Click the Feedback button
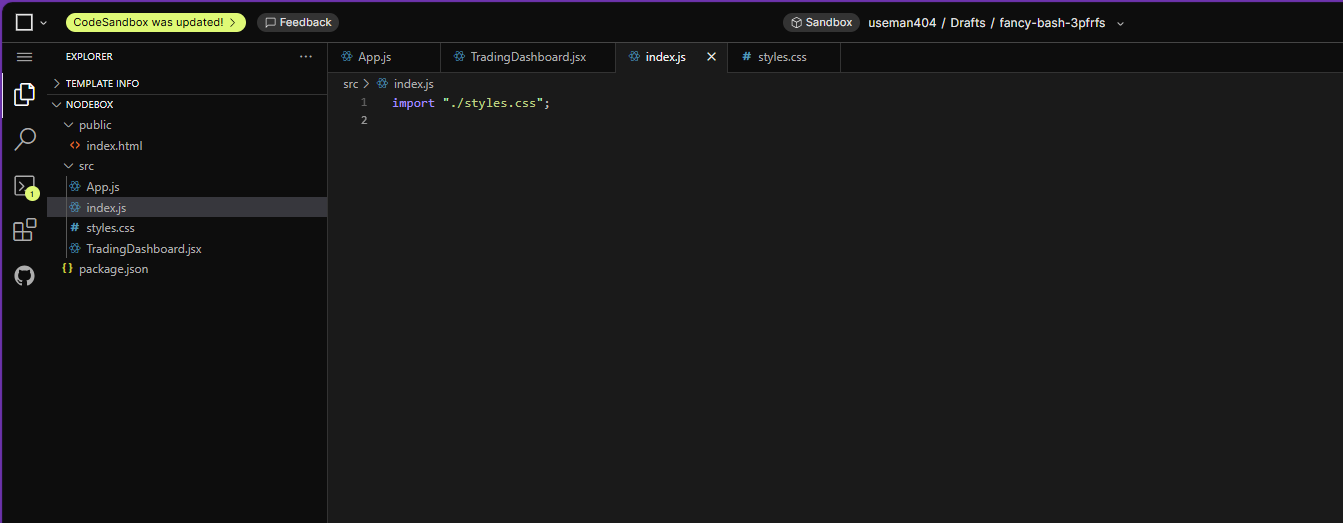The image size is (1343, 523). [298, 22]
